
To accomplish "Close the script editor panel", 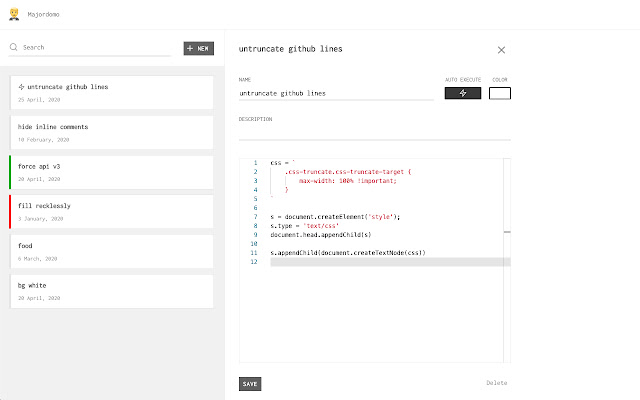I will pos(501,49).
